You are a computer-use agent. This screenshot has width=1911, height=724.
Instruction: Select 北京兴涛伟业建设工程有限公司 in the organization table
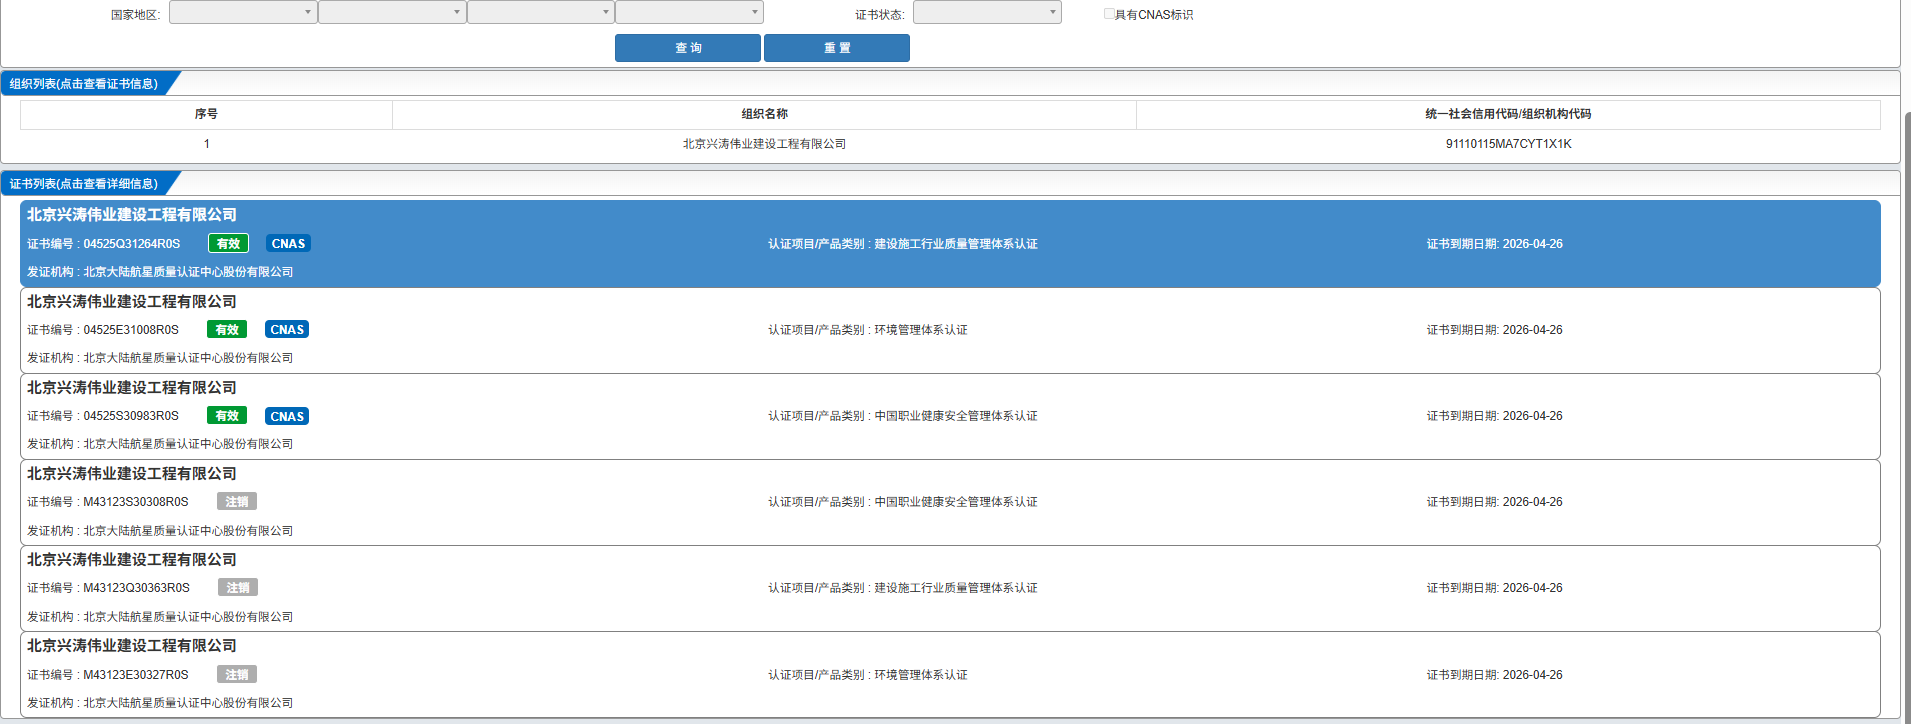point(764,144)
